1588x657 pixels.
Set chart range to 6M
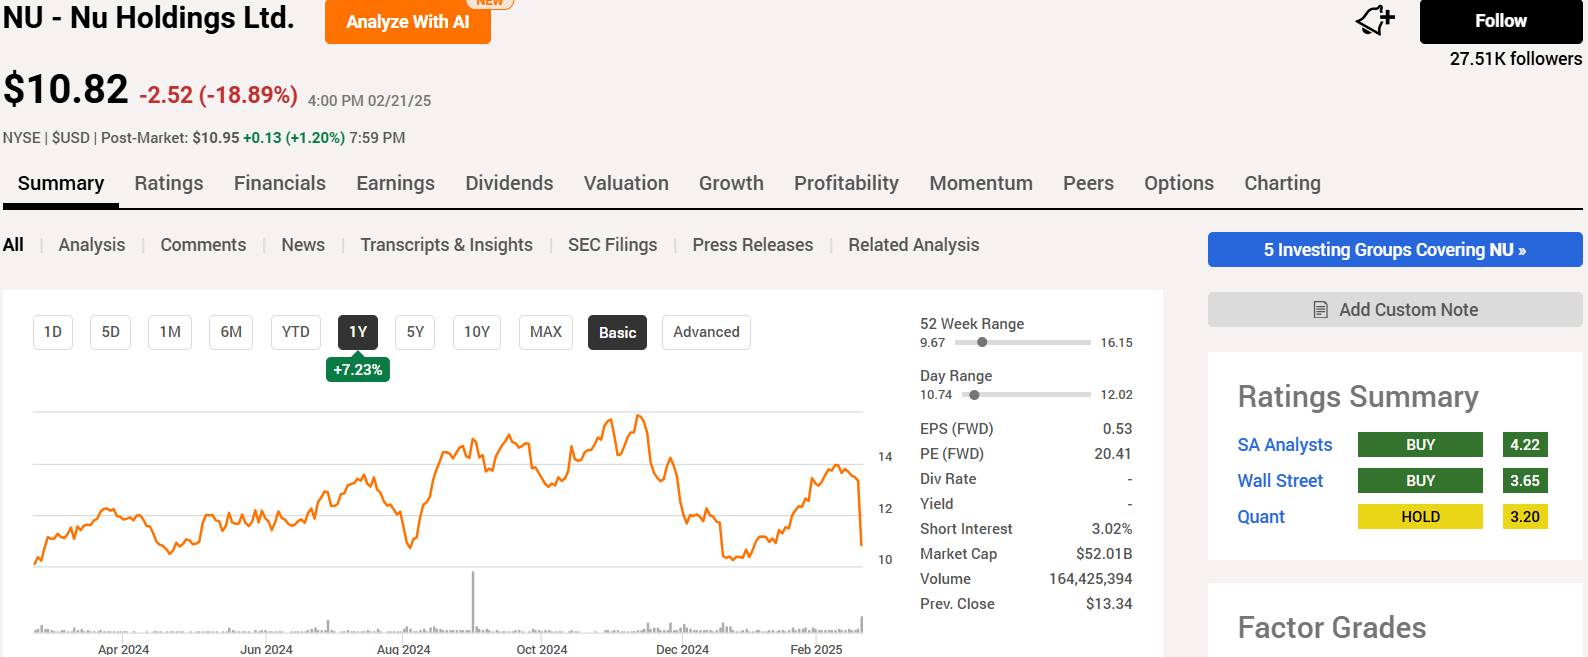tap(231, 332)
